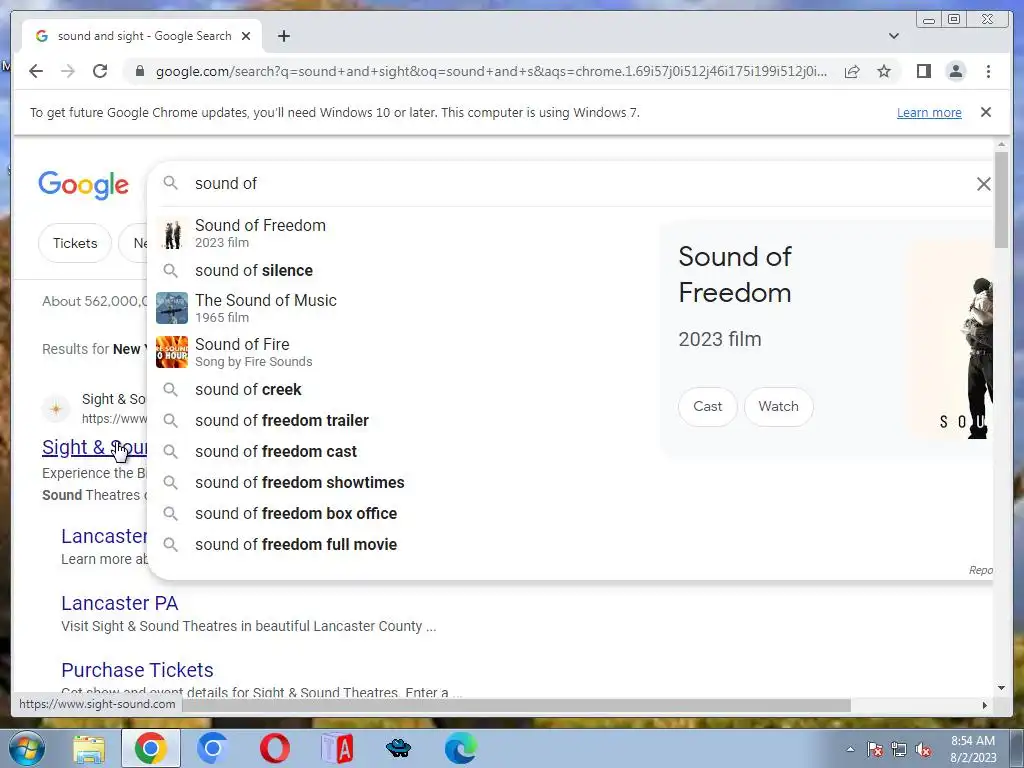Screen dimensions: 1024x768
Task: Open the Chrome side panel icon
Action: pos(923,71)
